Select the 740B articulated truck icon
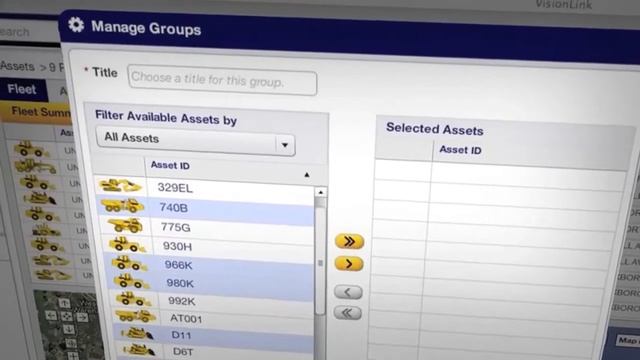 122,205
